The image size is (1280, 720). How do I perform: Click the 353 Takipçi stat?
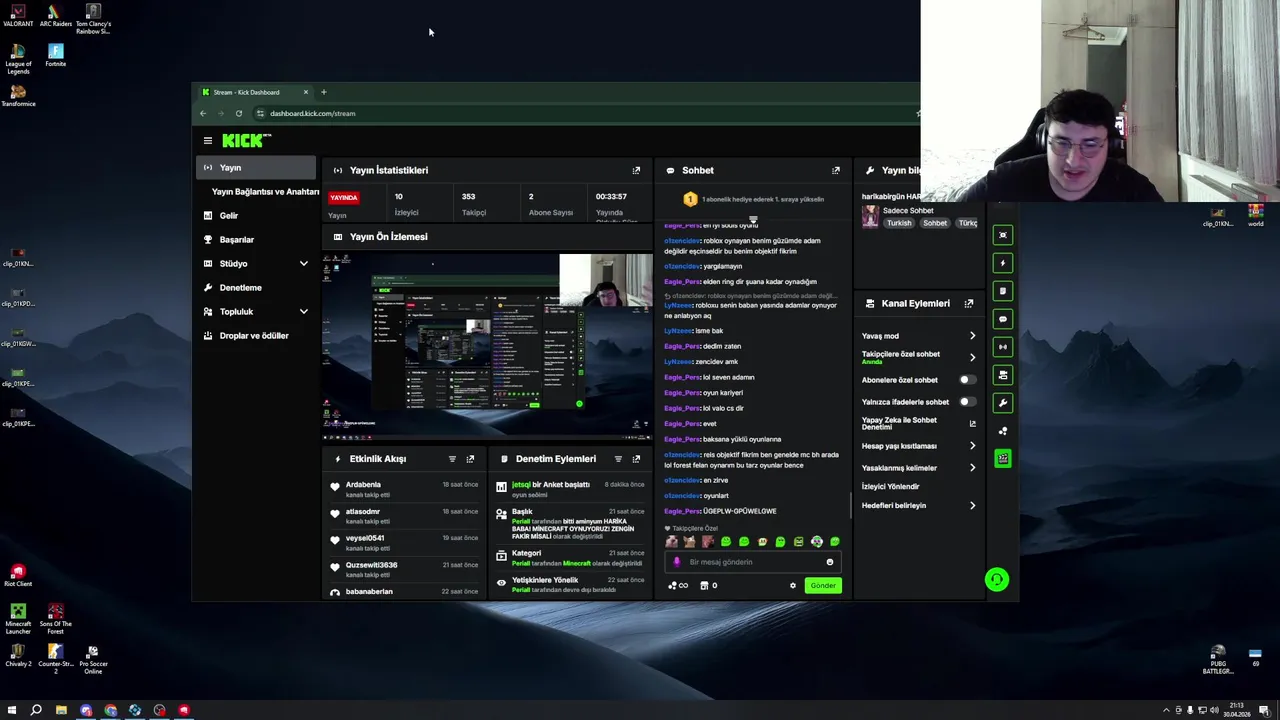pyautogui.click(x=473, y=204)
